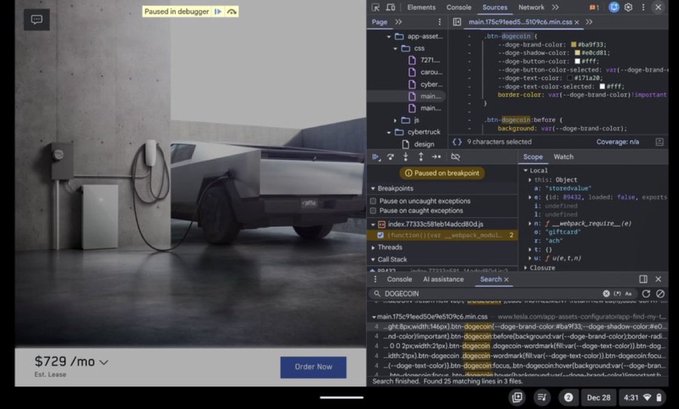Click the DOGECOIN search input field
Image resolution: width=679 pixels, height=409 pixels.
click(x=491, y=293)
